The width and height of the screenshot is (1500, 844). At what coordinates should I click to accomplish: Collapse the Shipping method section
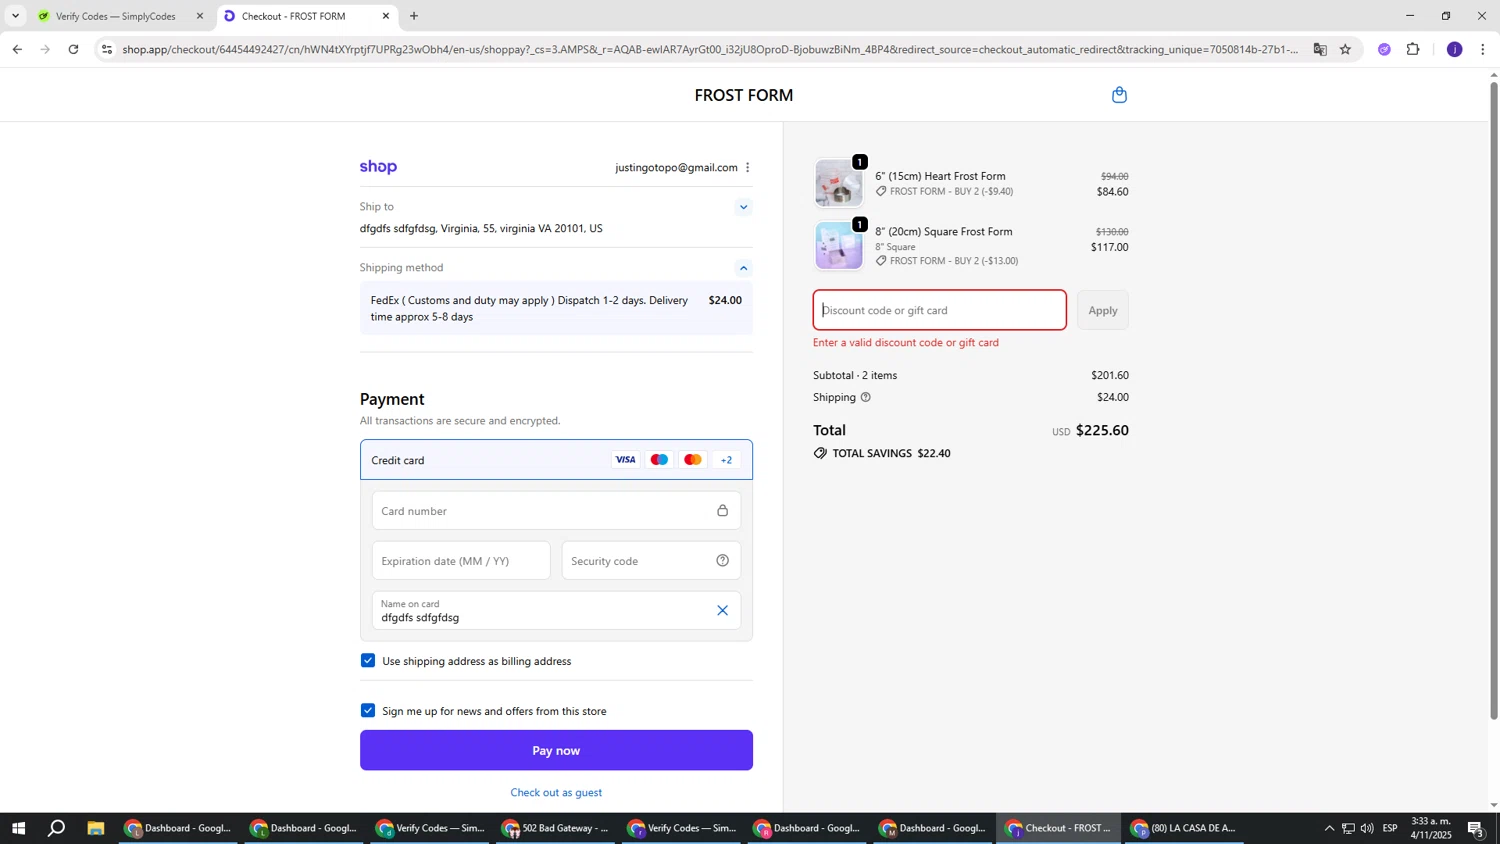743,268
